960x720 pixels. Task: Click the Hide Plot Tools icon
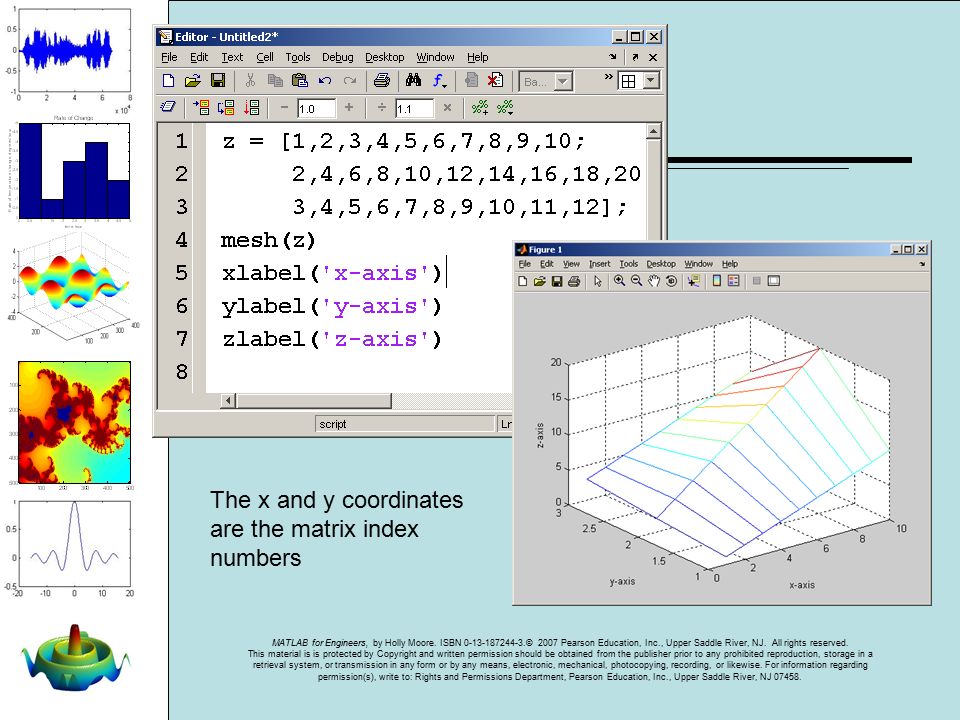coord(756,281)
